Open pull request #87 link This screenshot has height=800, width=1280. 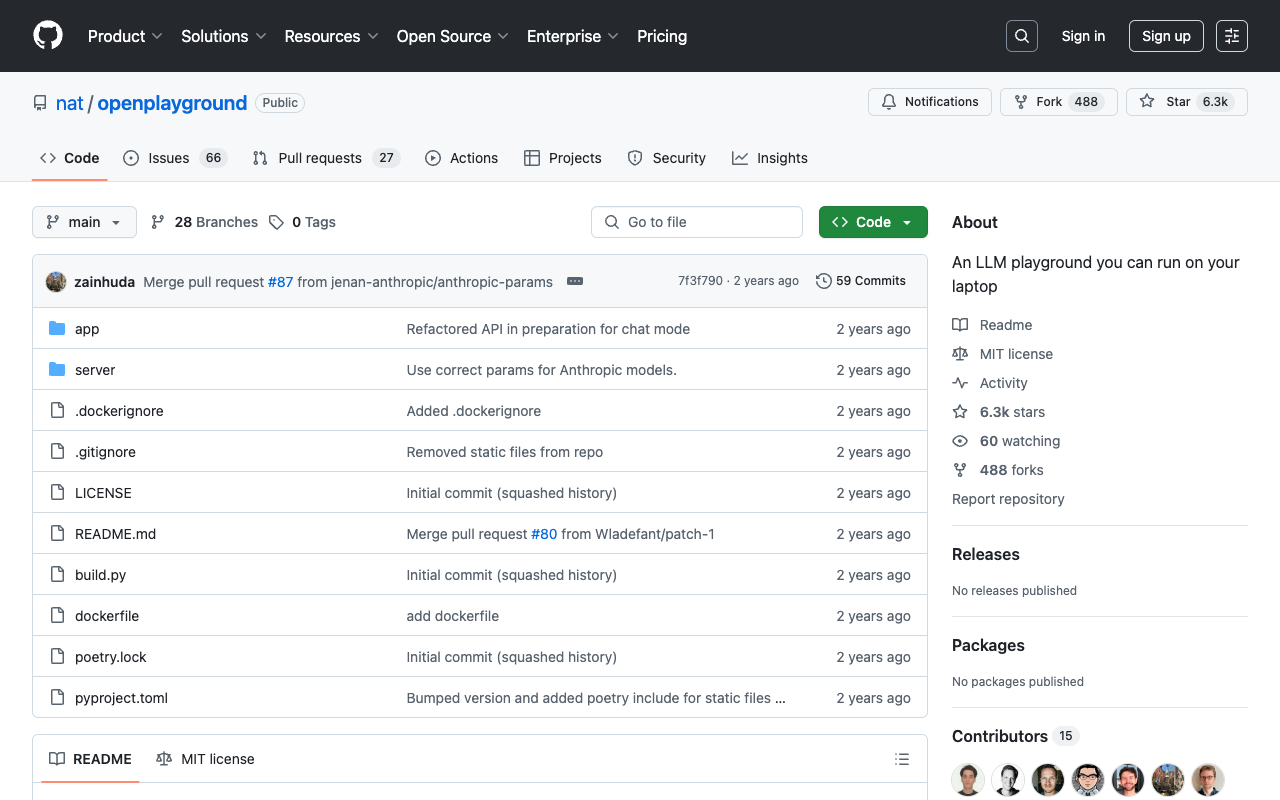[x=280, y=282]
